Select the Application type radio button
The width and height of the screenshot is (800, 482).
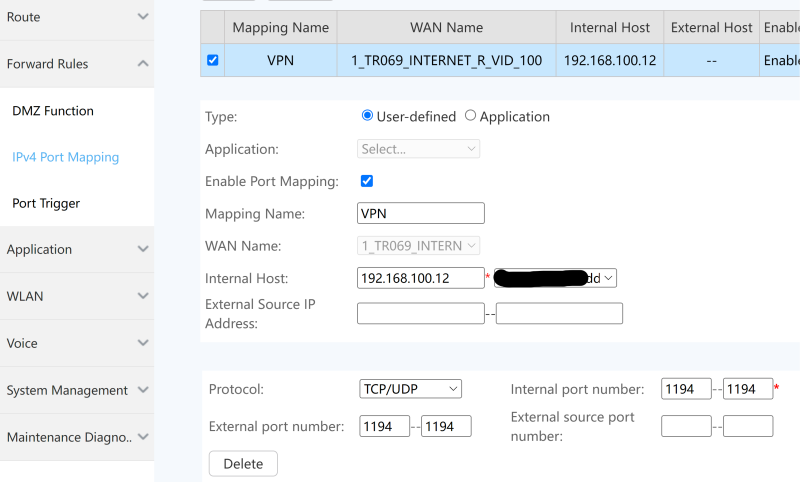[x=470, y=116]
